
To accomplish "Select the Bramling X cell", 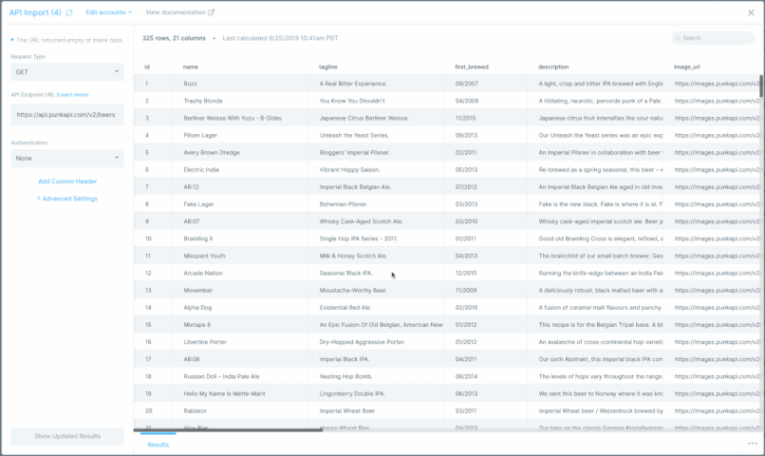I will click(x=240, y=238).
